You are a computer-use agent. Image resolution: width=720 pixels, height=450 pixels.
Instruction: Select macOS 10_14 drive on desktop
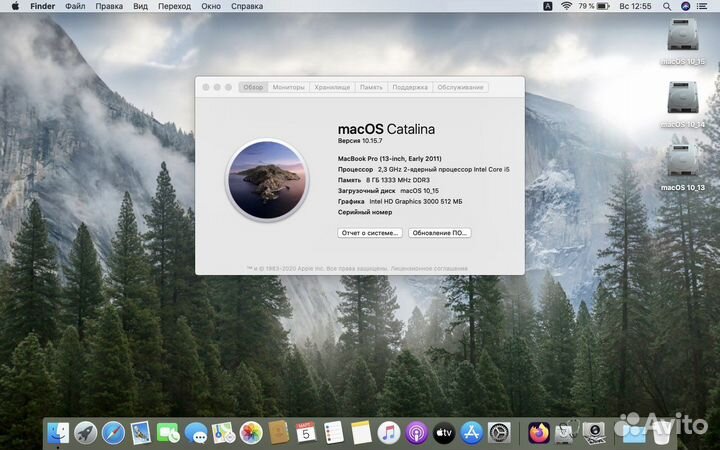683,104
